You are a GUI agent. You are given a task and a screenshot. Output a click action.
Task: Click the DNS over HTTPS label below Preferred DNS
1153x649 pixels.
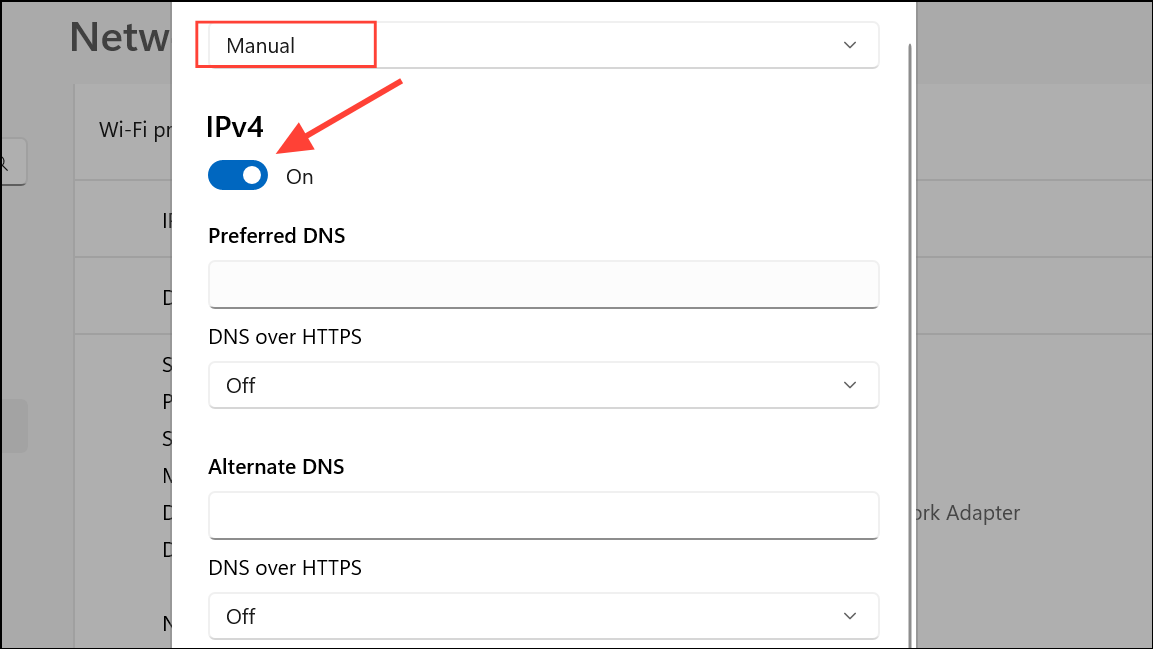click(285, 337)
